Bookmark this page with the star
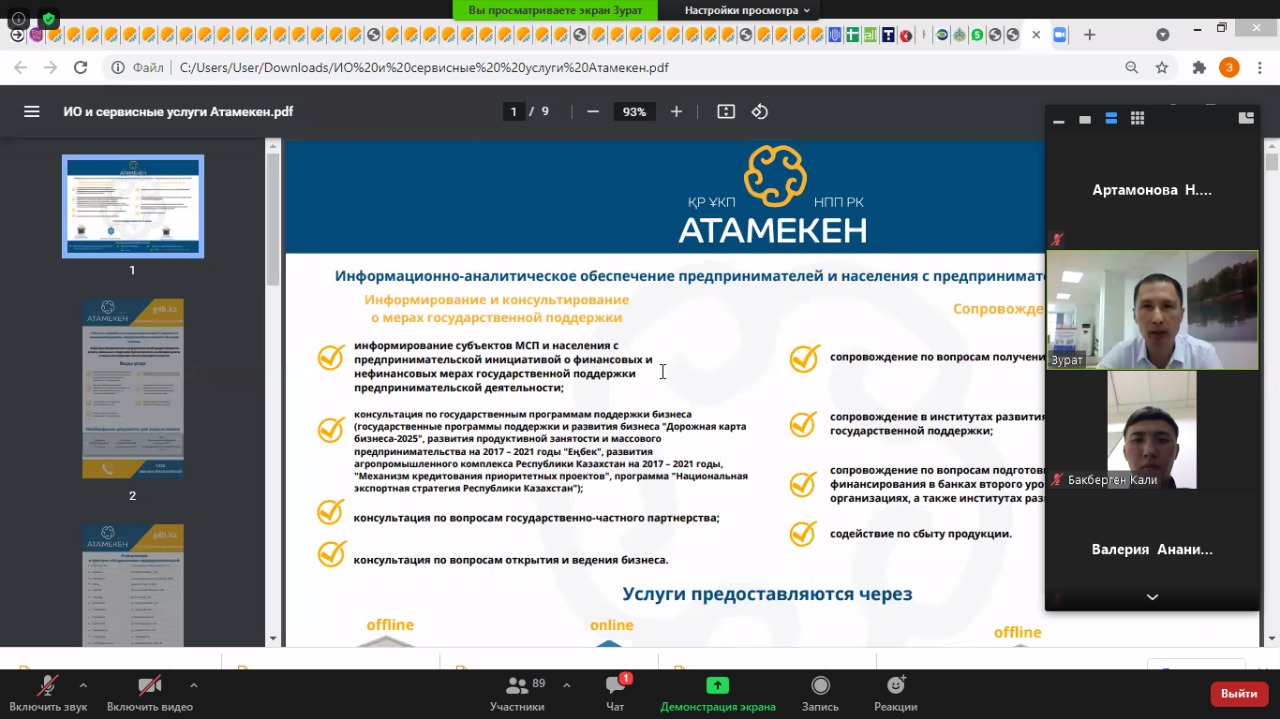This screenshot has height=719, width=1280. 1162,68
